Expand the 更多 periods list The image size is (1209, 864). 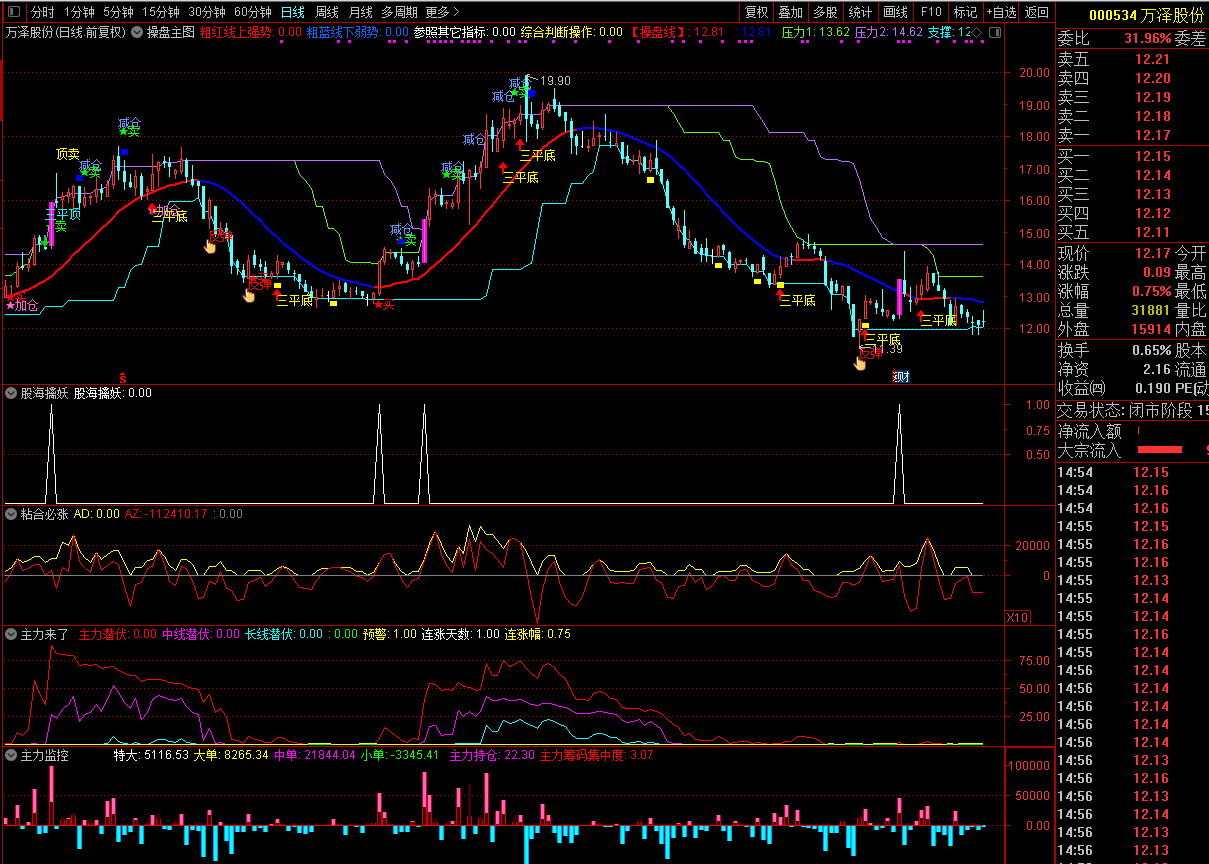(x=442, y=12)
